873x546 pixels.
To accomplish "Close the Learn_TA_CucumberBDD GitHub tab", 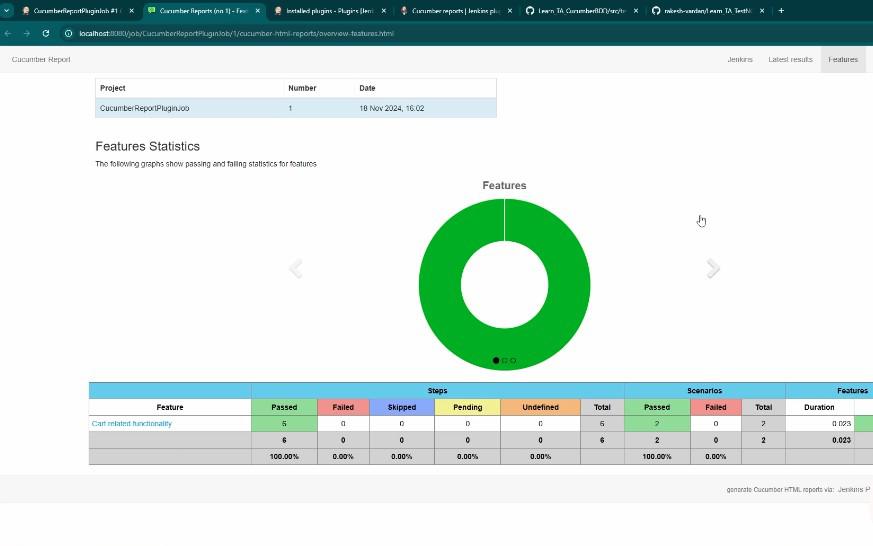I will pyautogui.click(x=636, y=11).
